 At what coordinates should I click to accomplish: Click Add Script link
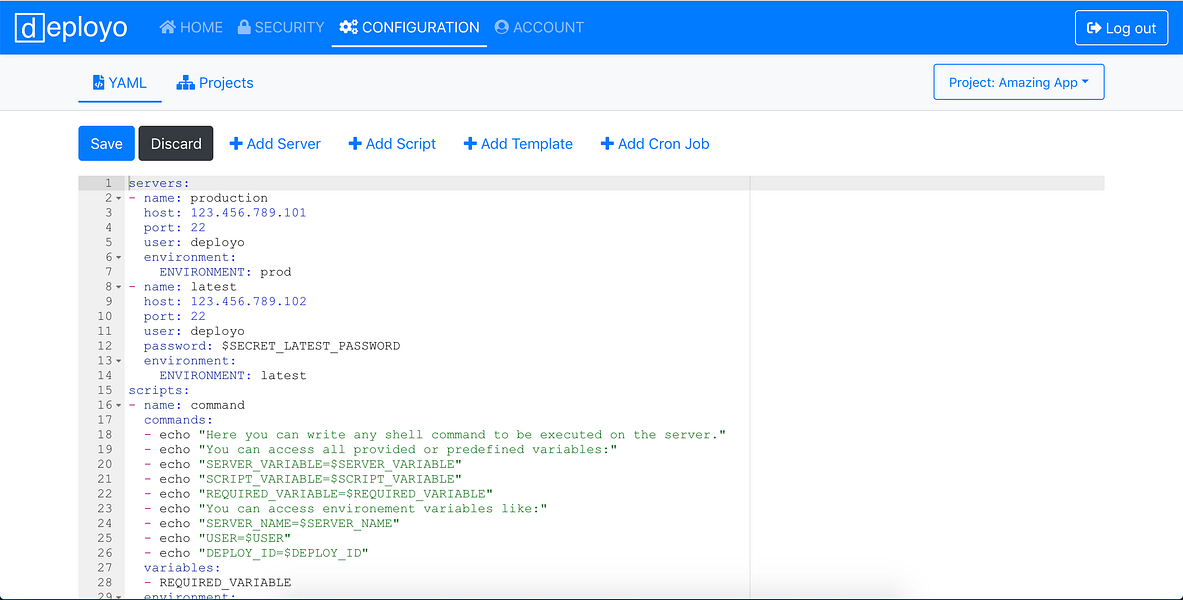click(392, 143)
